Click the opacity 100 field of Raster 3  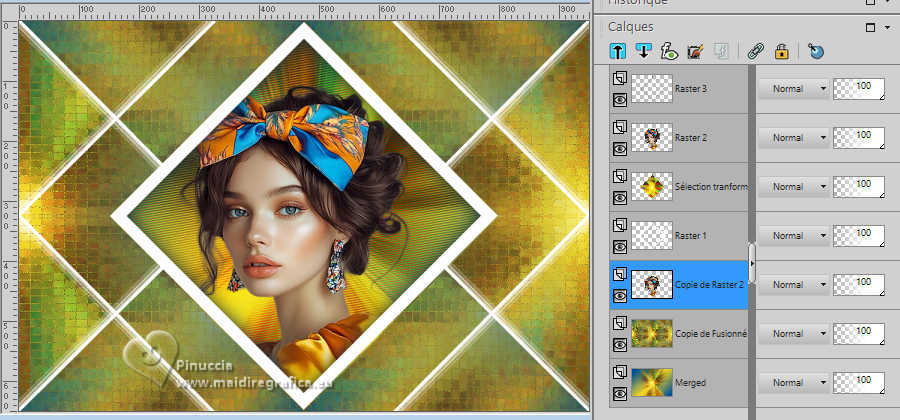[859, 89]
